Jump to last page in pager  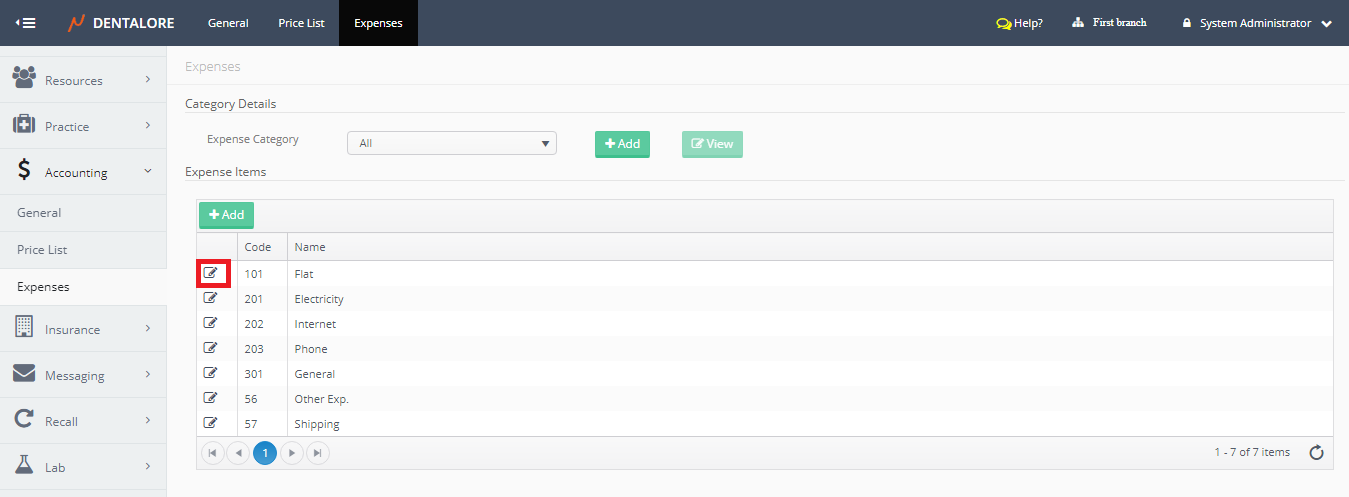(317, 453)
